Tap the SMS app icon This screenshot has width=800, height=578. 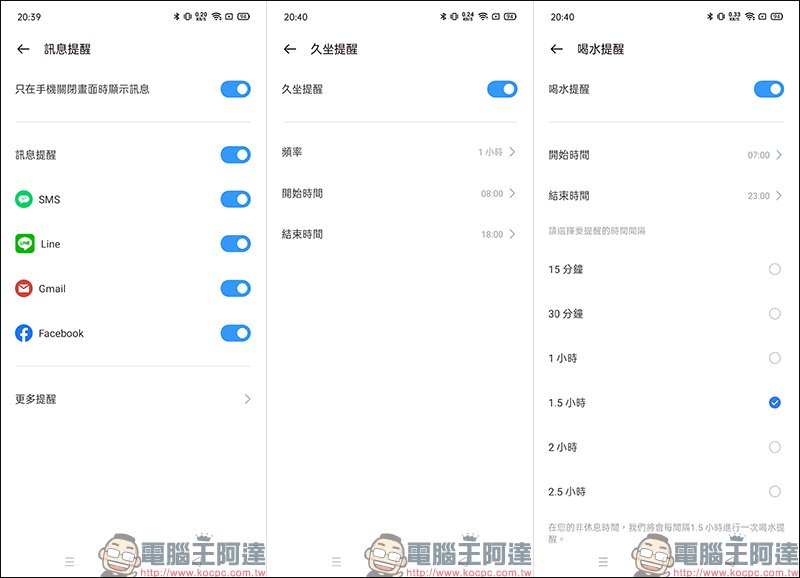(x=24, y=199)
